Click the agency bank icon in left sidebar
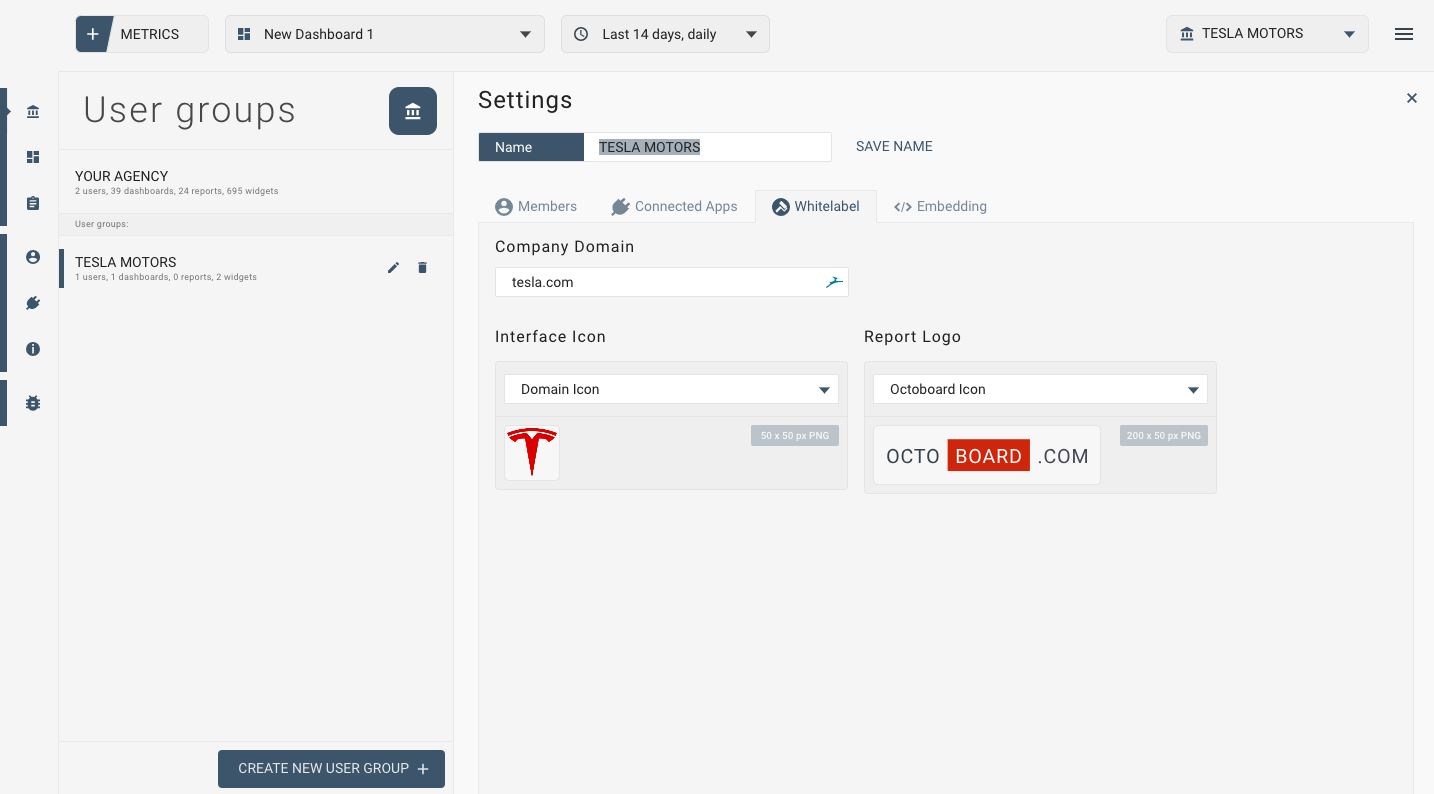The height and width of the screenshot is (794, 1434). (33, 111)
